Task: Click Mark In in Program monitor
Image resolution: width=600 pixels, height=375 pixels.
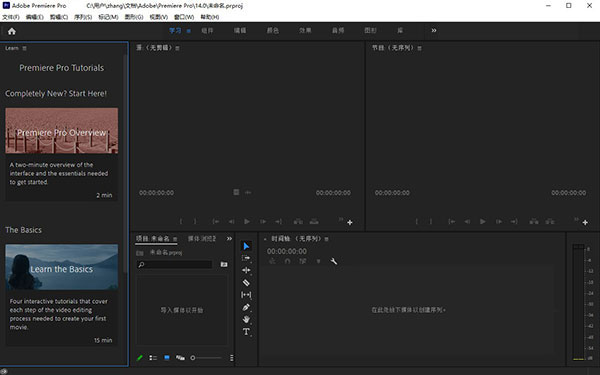Action: [417, 221]
